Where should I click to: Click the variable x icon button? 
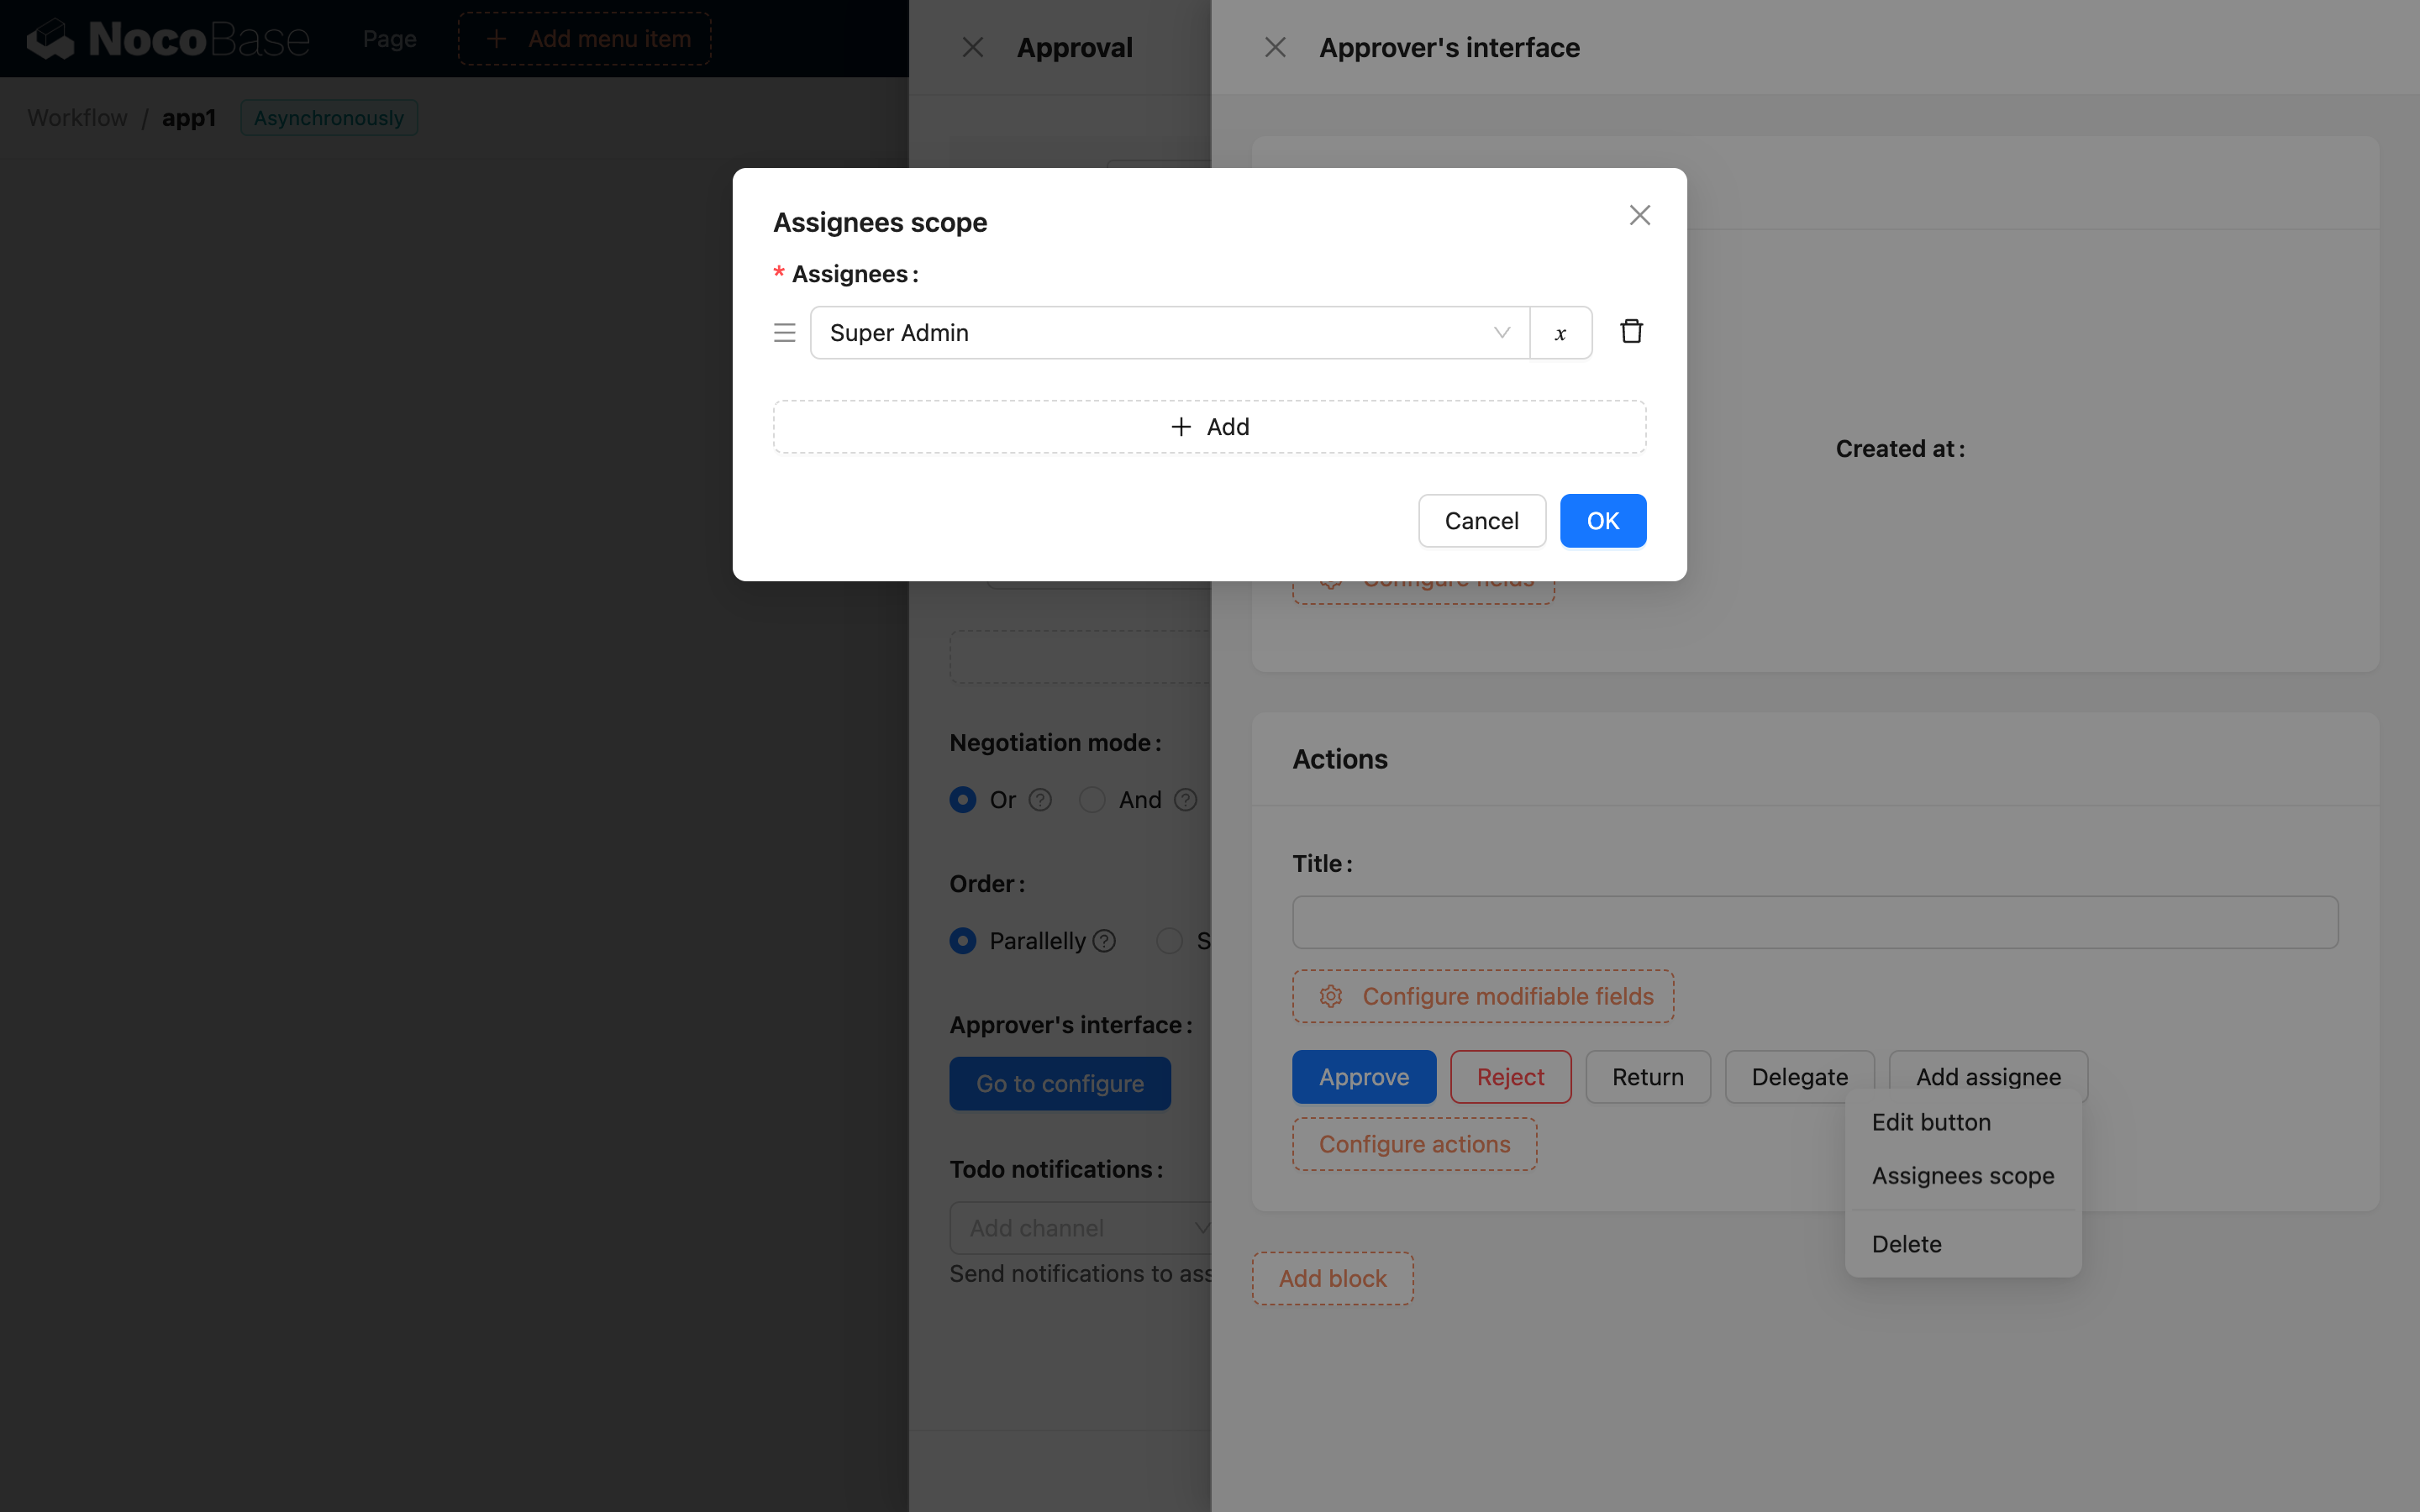1560,333
